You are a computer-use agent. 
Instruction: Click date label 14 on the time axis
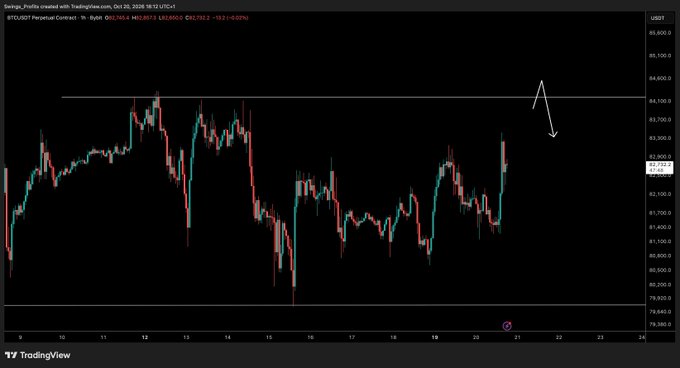tap(228, 337)
